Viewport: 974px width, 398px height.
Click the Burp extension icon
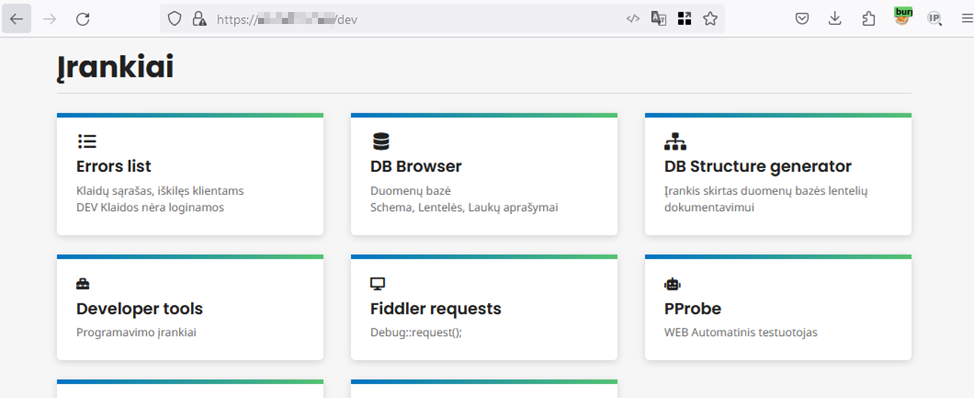point(902,16)
